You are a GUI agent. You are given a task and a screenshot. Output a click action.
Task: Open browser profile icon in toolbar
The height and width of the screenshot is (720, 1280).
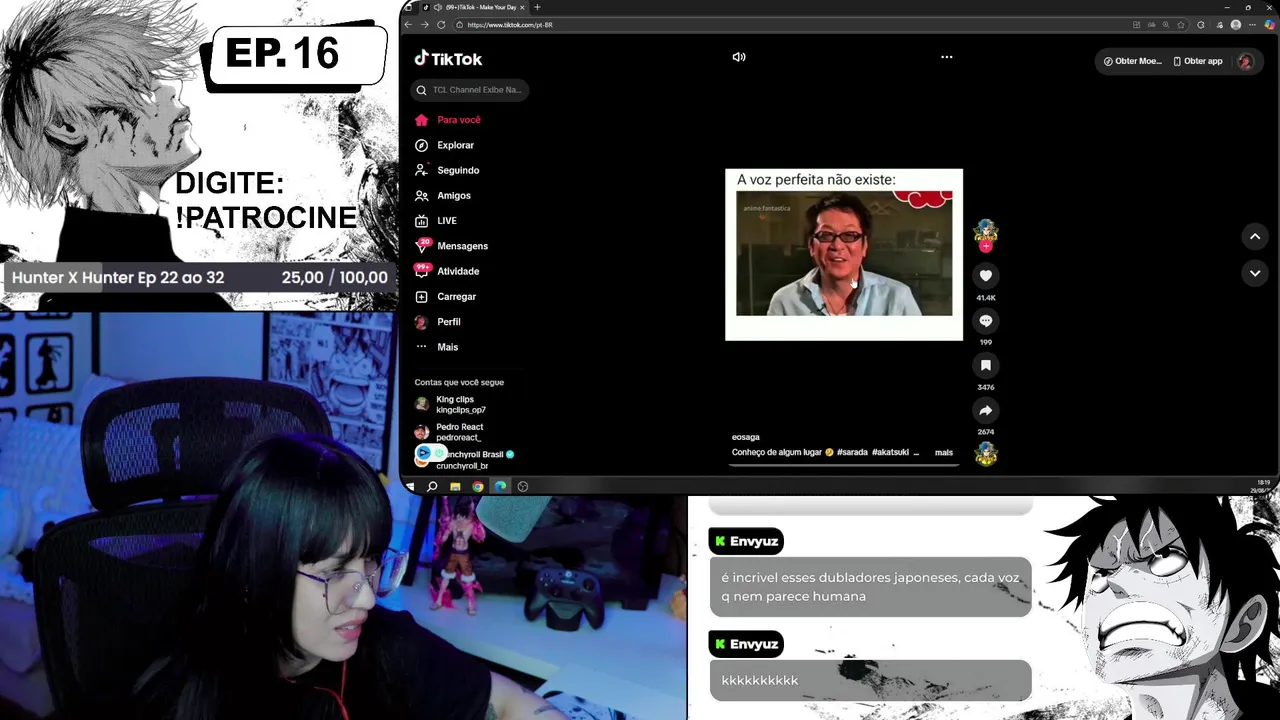pyautogui.click(x=1236, y=25)
